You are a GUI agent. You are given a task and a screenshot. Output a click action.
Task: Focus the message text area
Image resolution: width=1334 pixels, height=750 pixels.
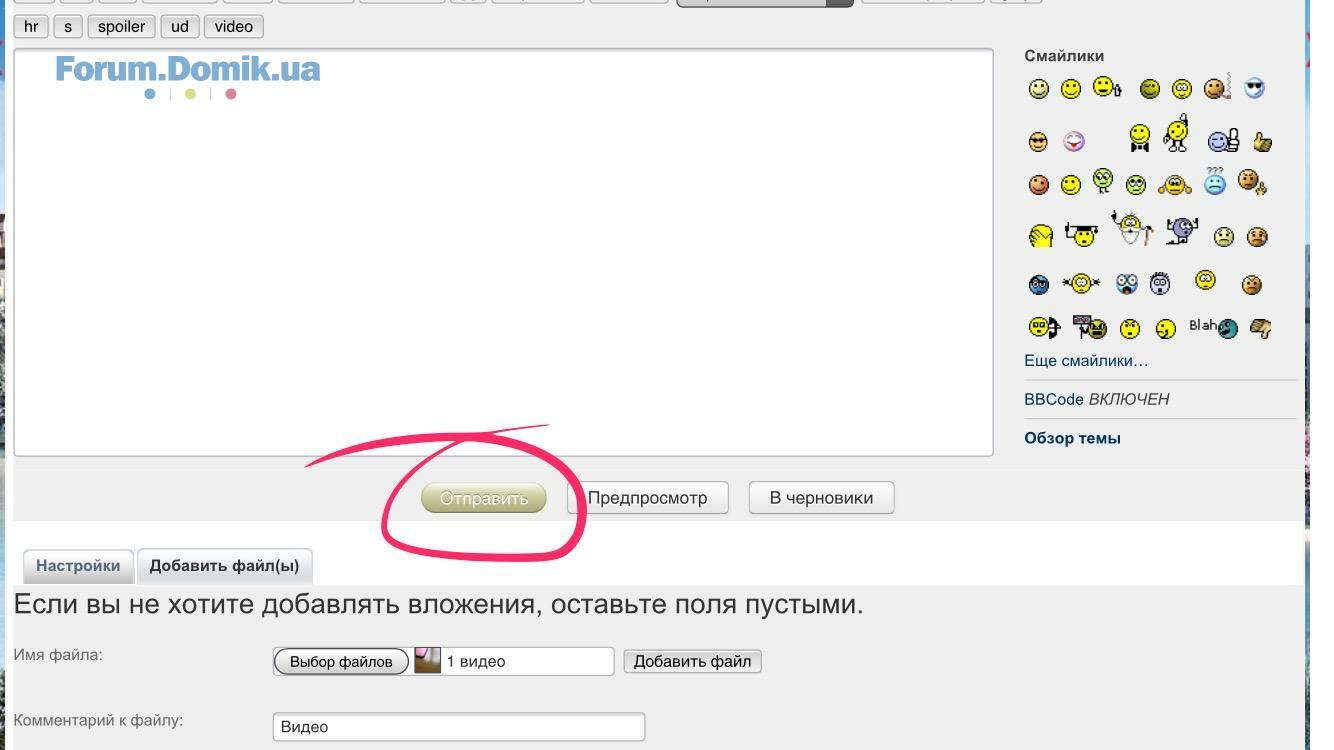pyautogui.click(x=503, y=252)
